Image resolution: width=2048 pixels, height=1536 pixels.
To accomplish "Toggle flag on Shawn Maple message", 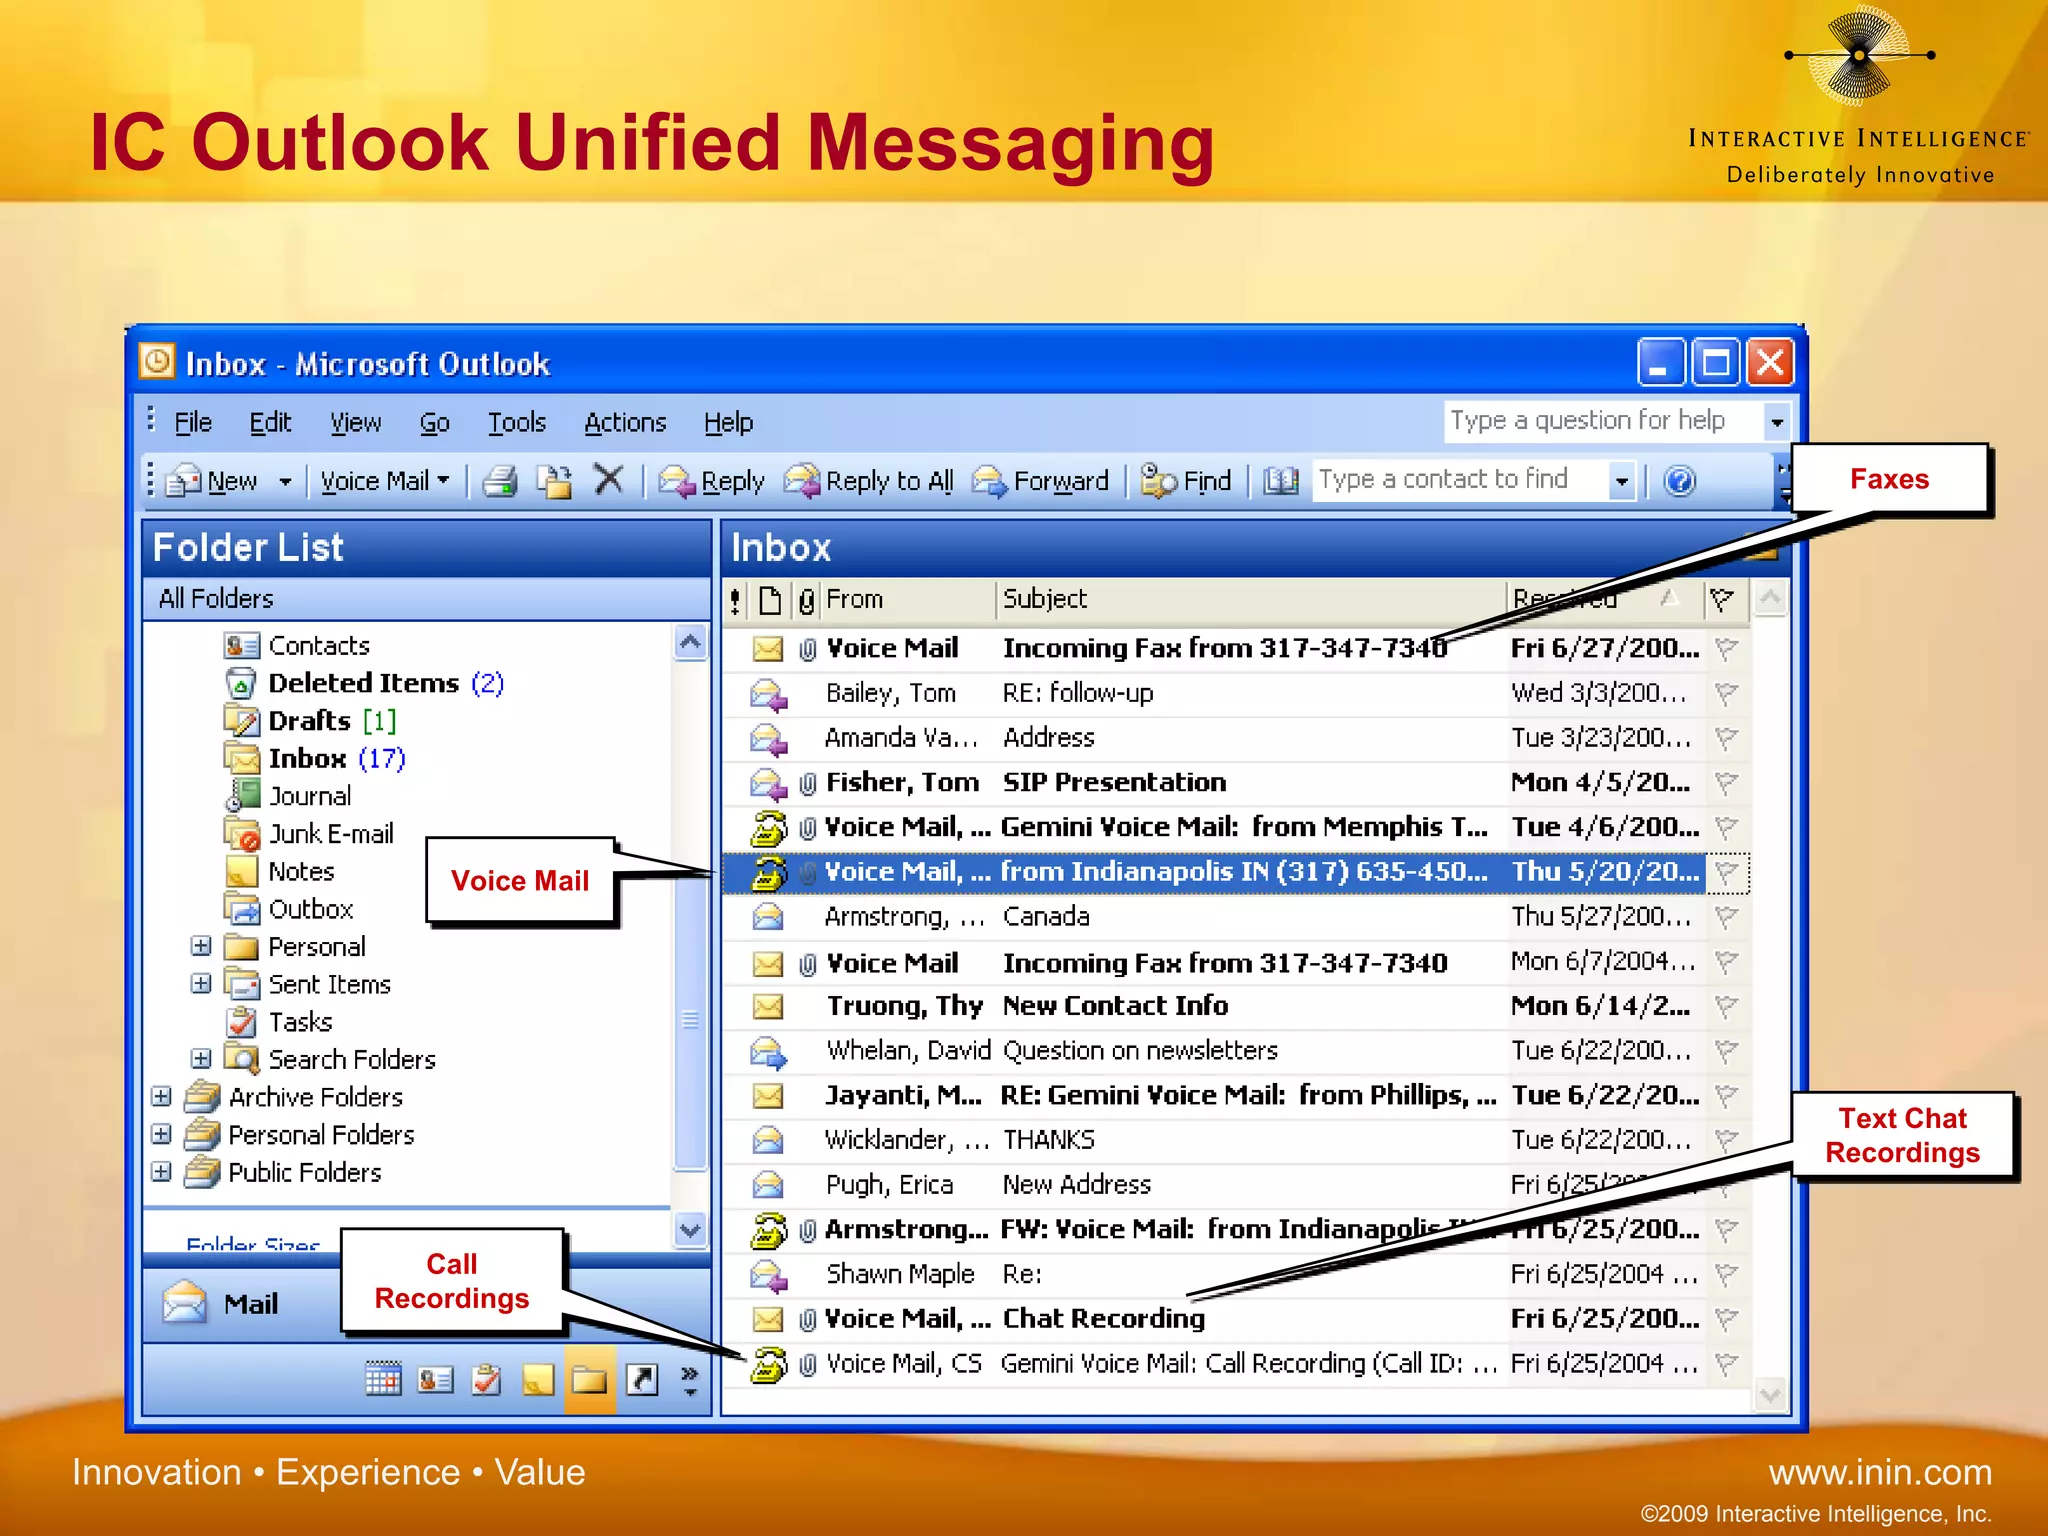I will [1726, 1274].
